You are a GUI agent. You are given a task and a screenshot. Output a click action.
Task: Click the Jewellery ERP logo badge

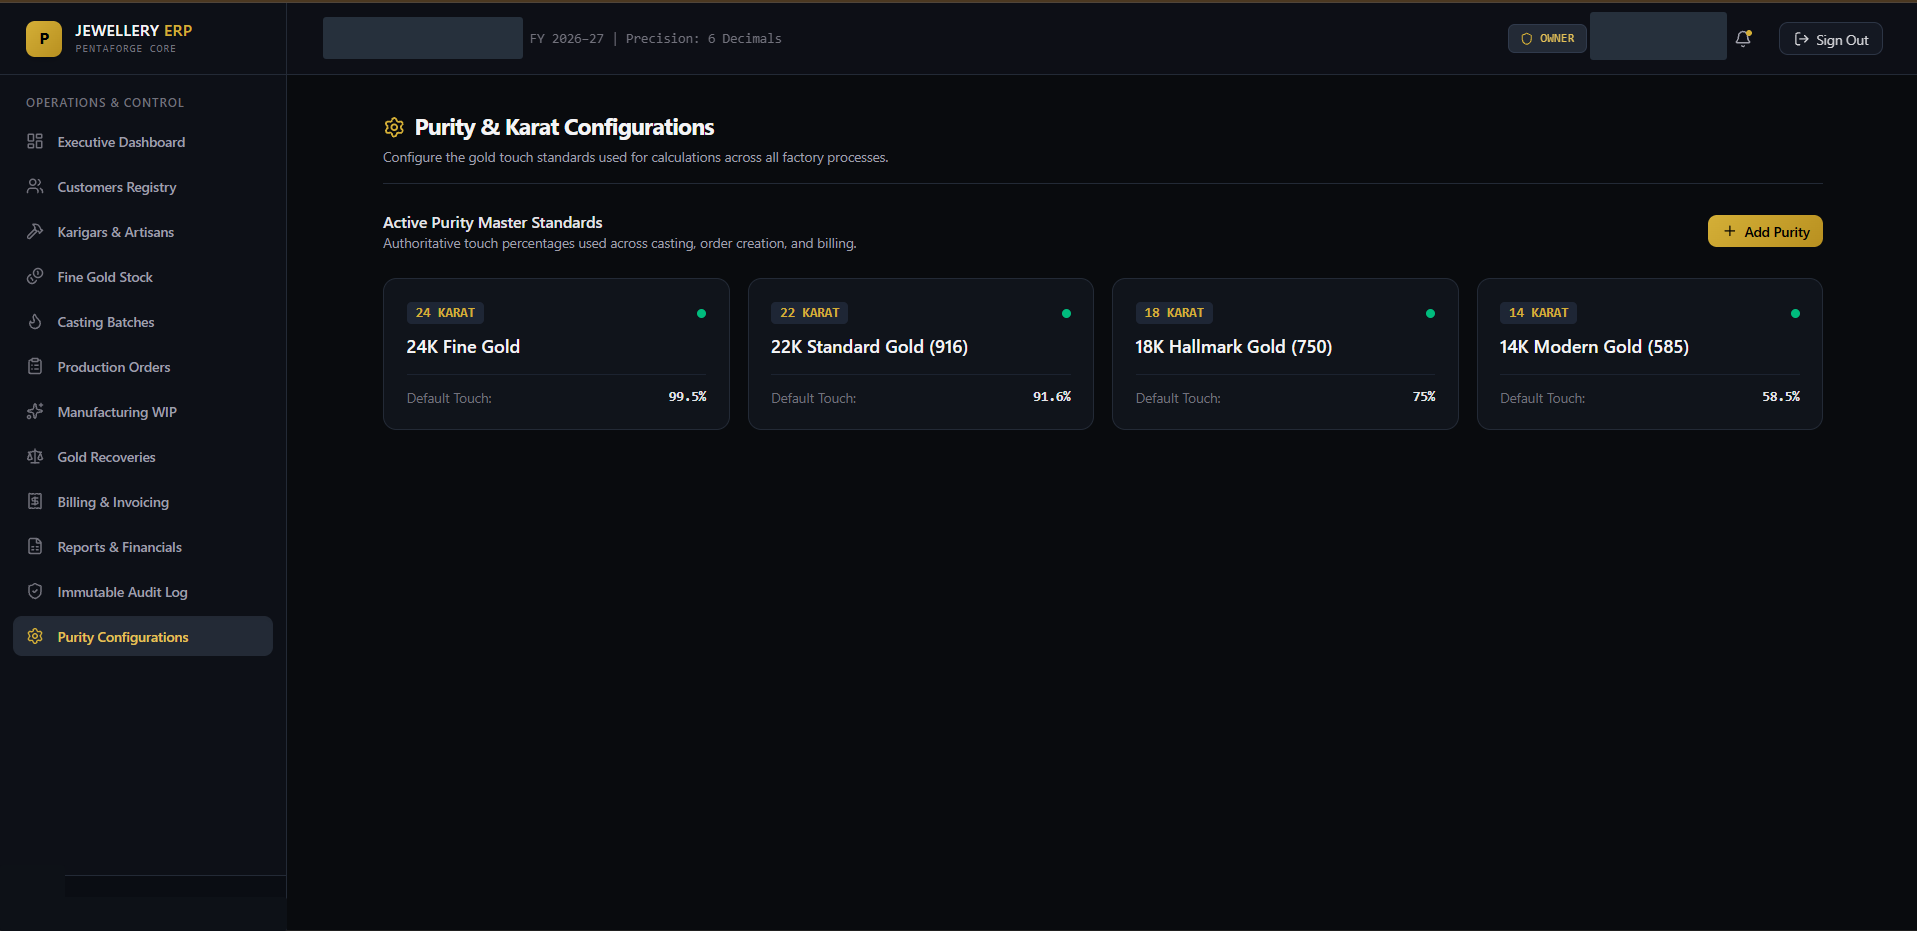44,39
